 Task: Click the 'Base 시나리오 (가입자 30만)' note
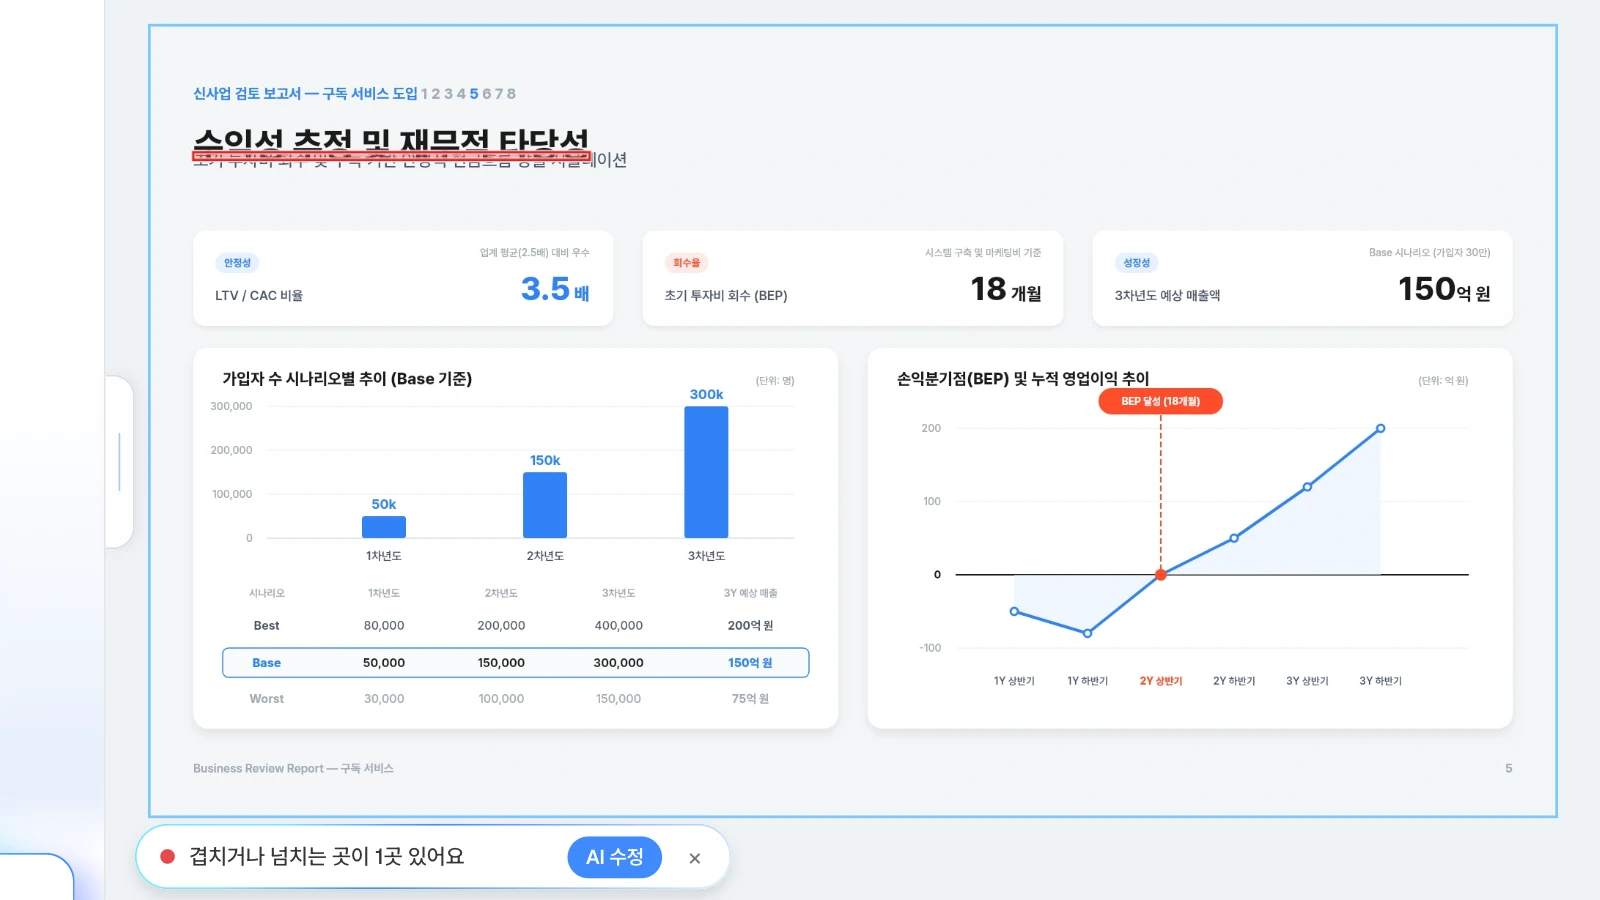tap(1430, 253)
